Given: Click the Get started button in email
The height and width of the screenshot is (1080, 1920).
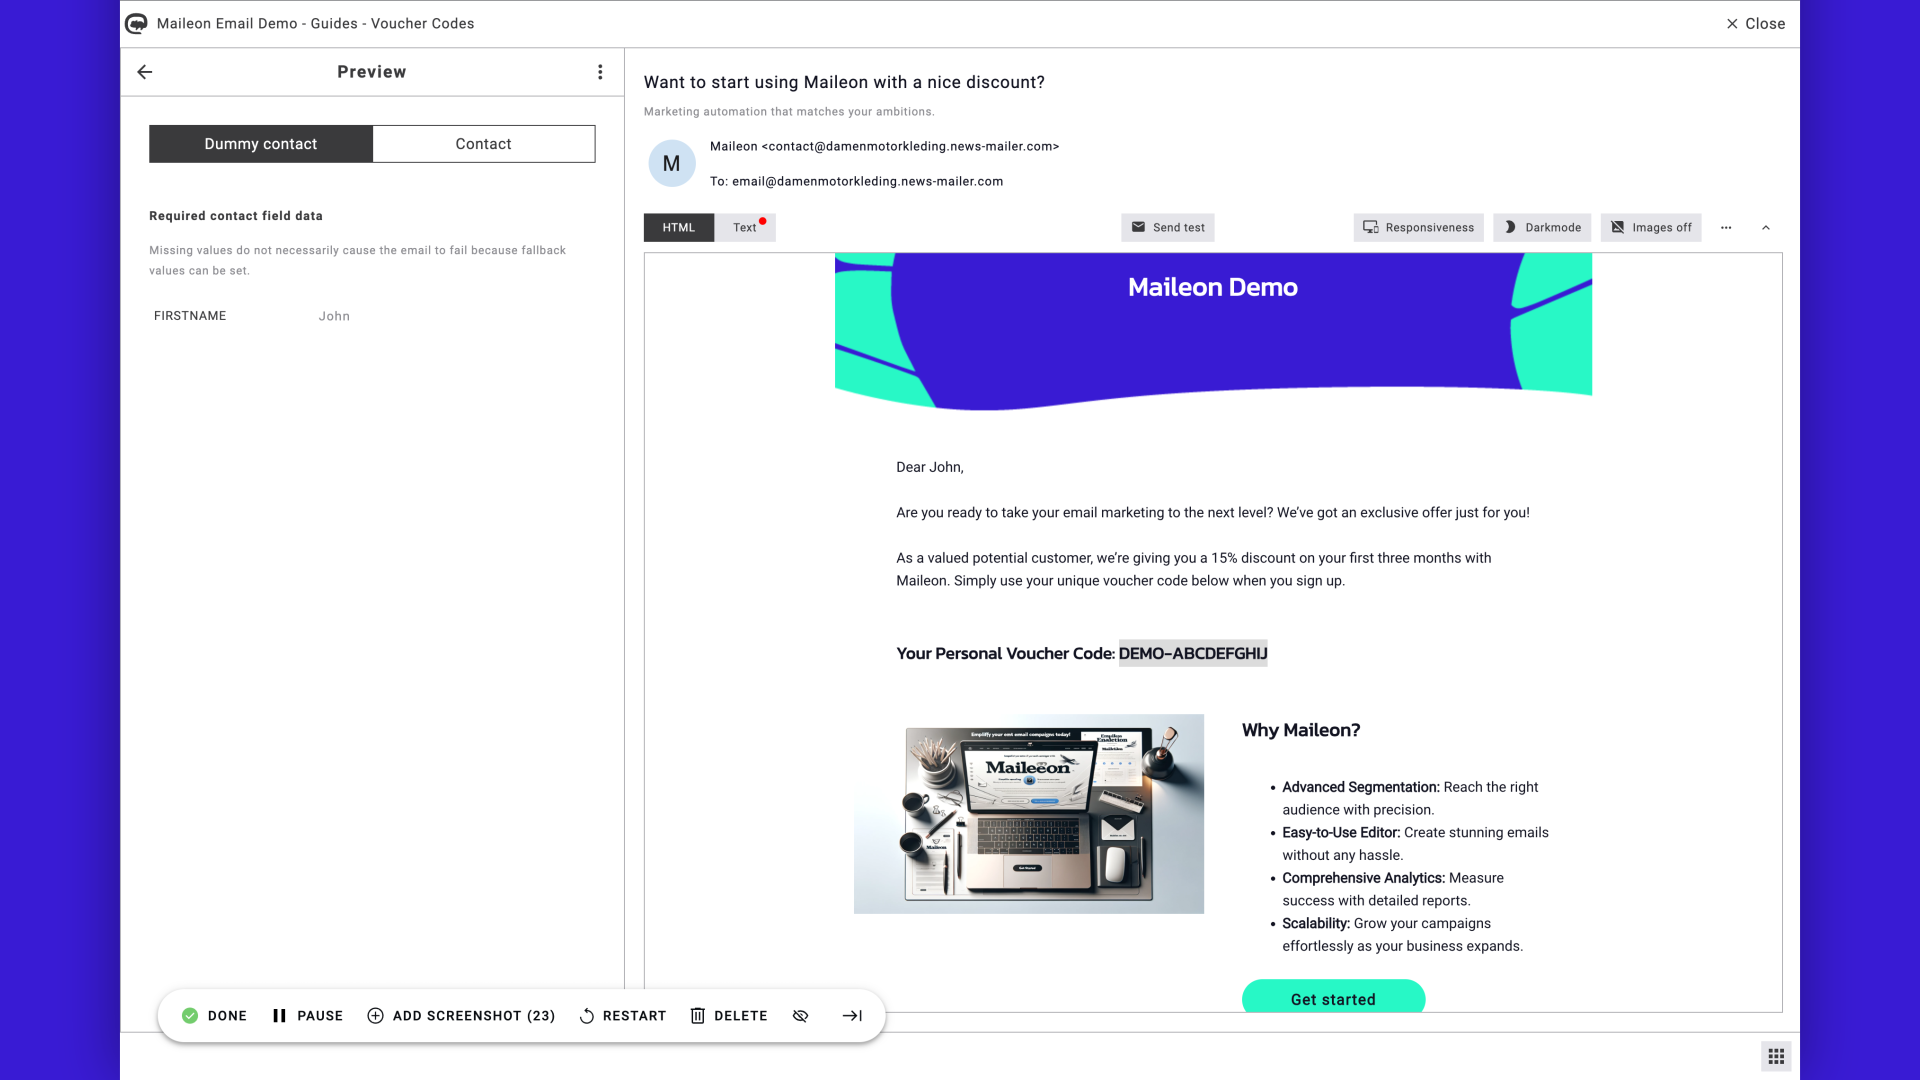Looking at the screenshot, I should pyautogui.click(x=1333, y=997).
